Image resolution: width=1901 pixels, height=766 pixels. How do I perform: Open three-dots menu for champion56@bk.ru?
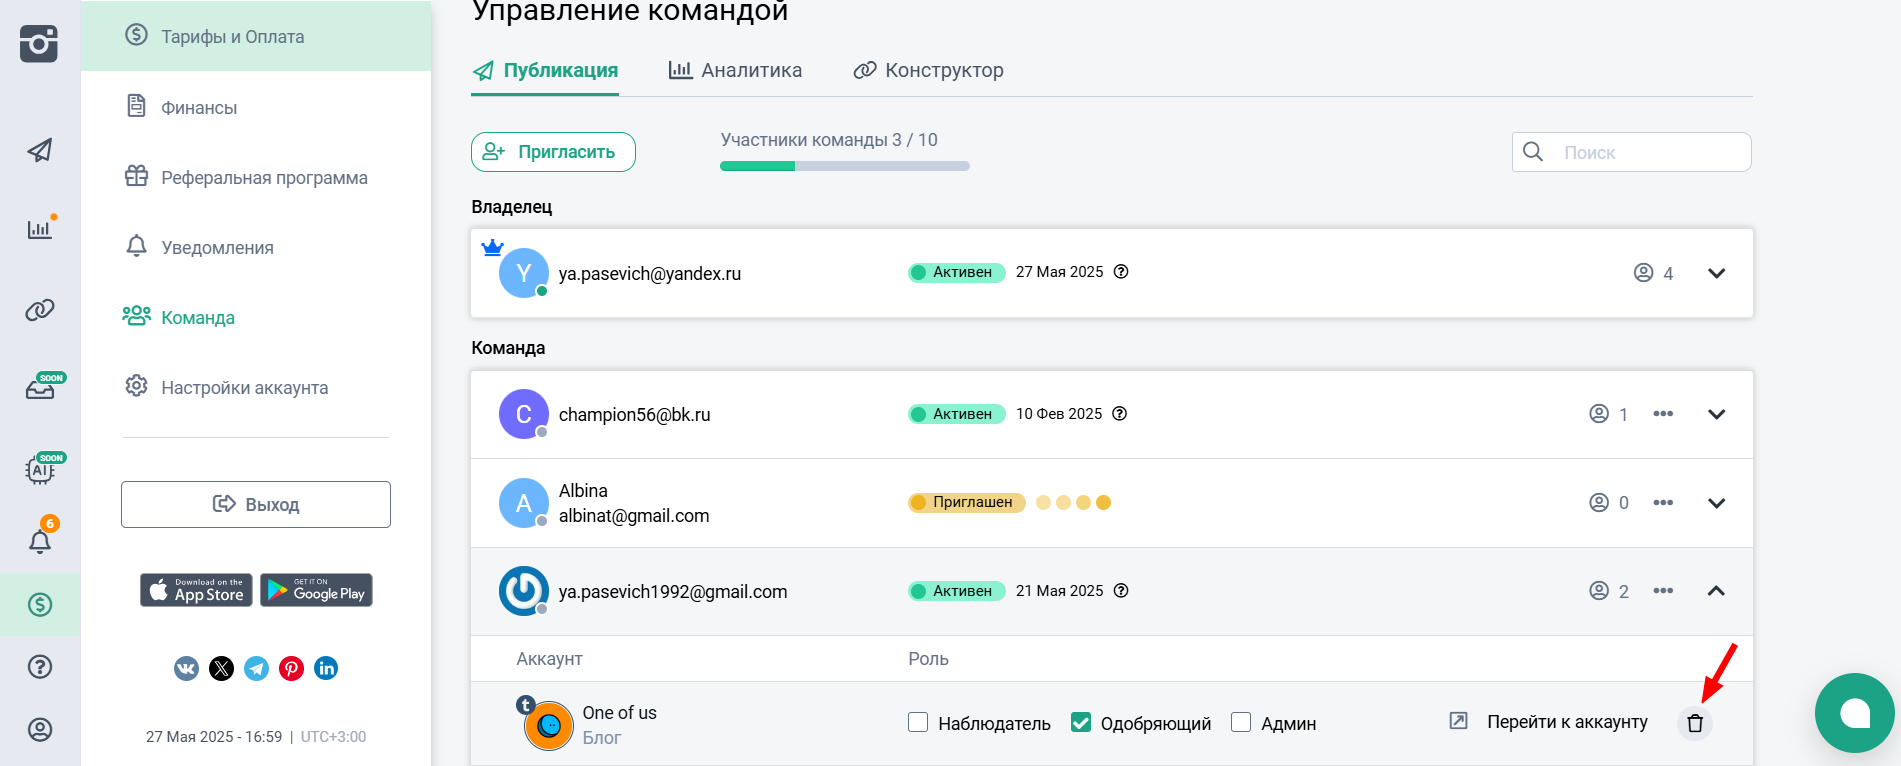pos(1663,414)
